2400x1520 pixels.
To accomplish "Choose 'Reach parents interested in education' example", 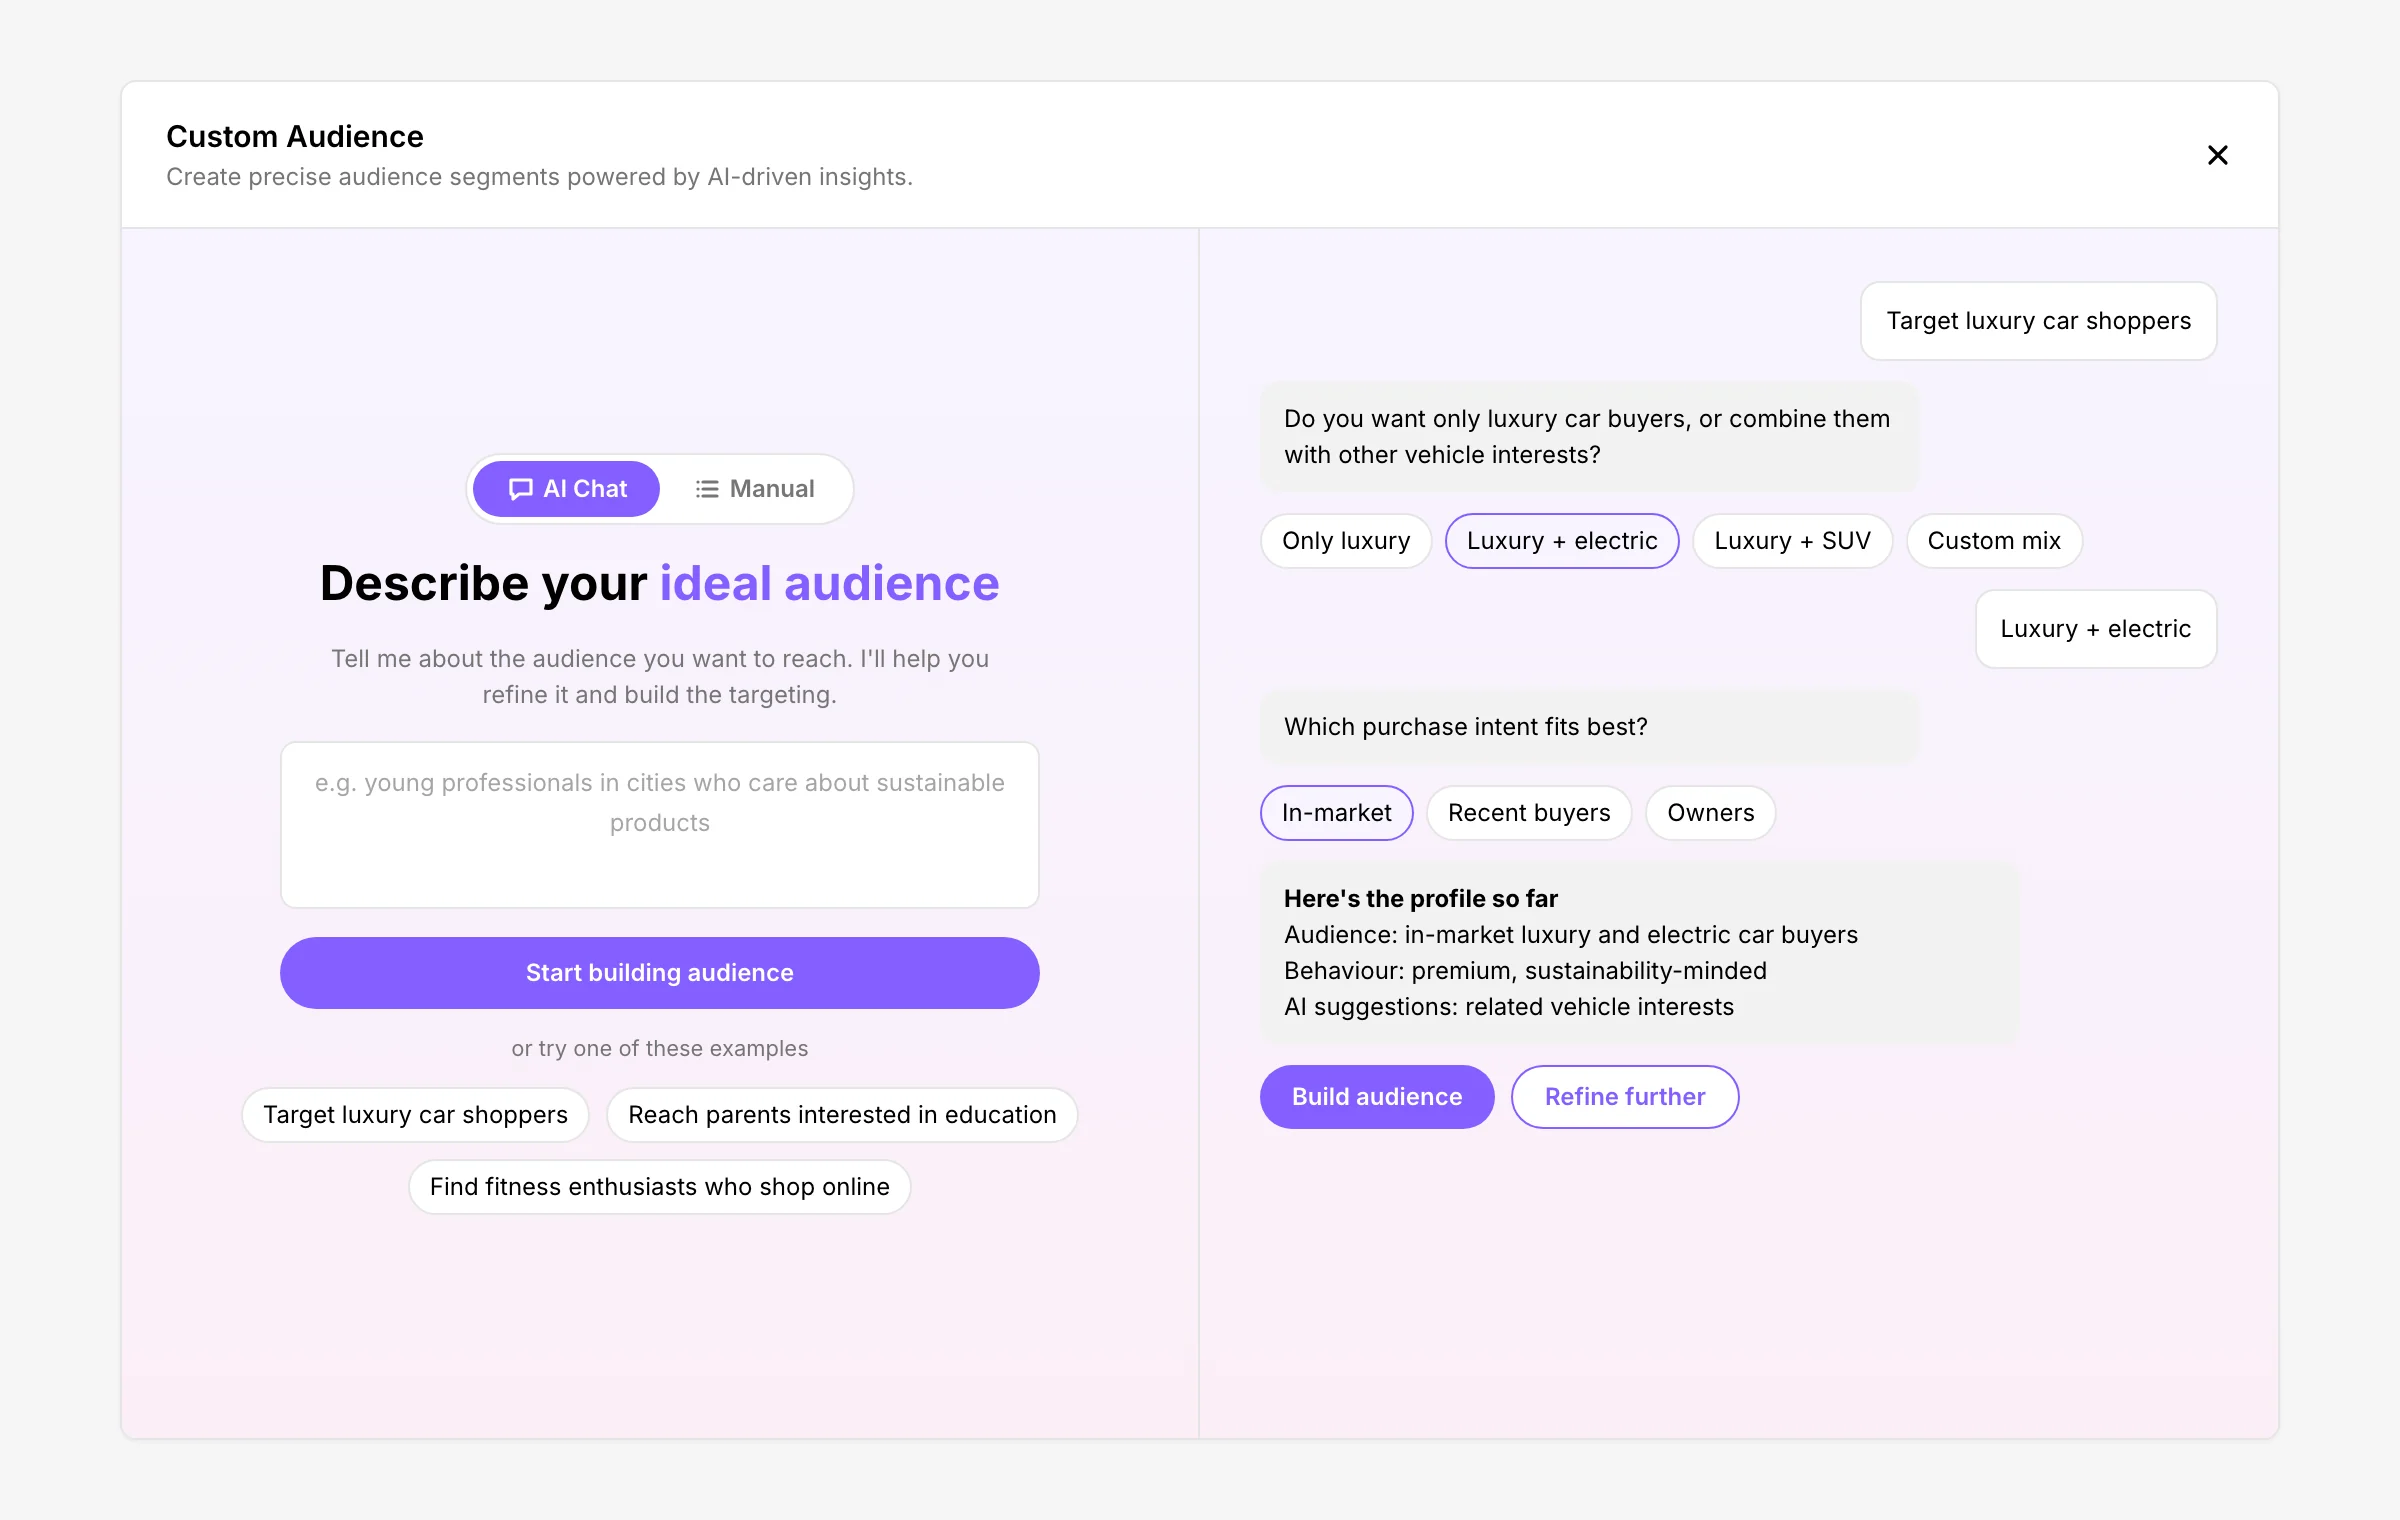I will pos(842,1115).
